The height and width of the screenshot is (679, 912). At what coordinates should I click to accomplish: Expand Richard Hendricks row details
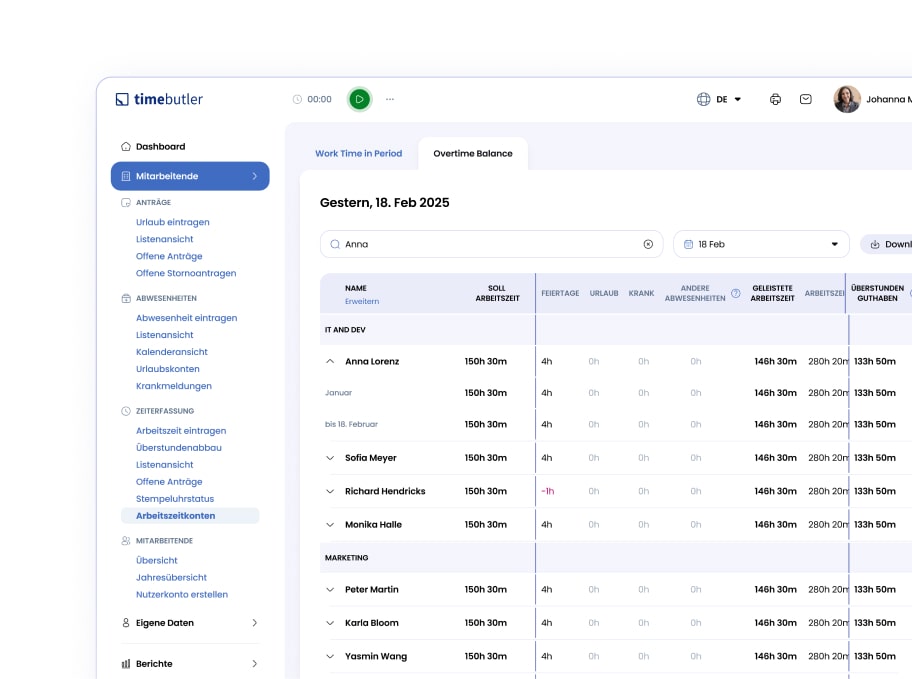click(x=330, y=491)
